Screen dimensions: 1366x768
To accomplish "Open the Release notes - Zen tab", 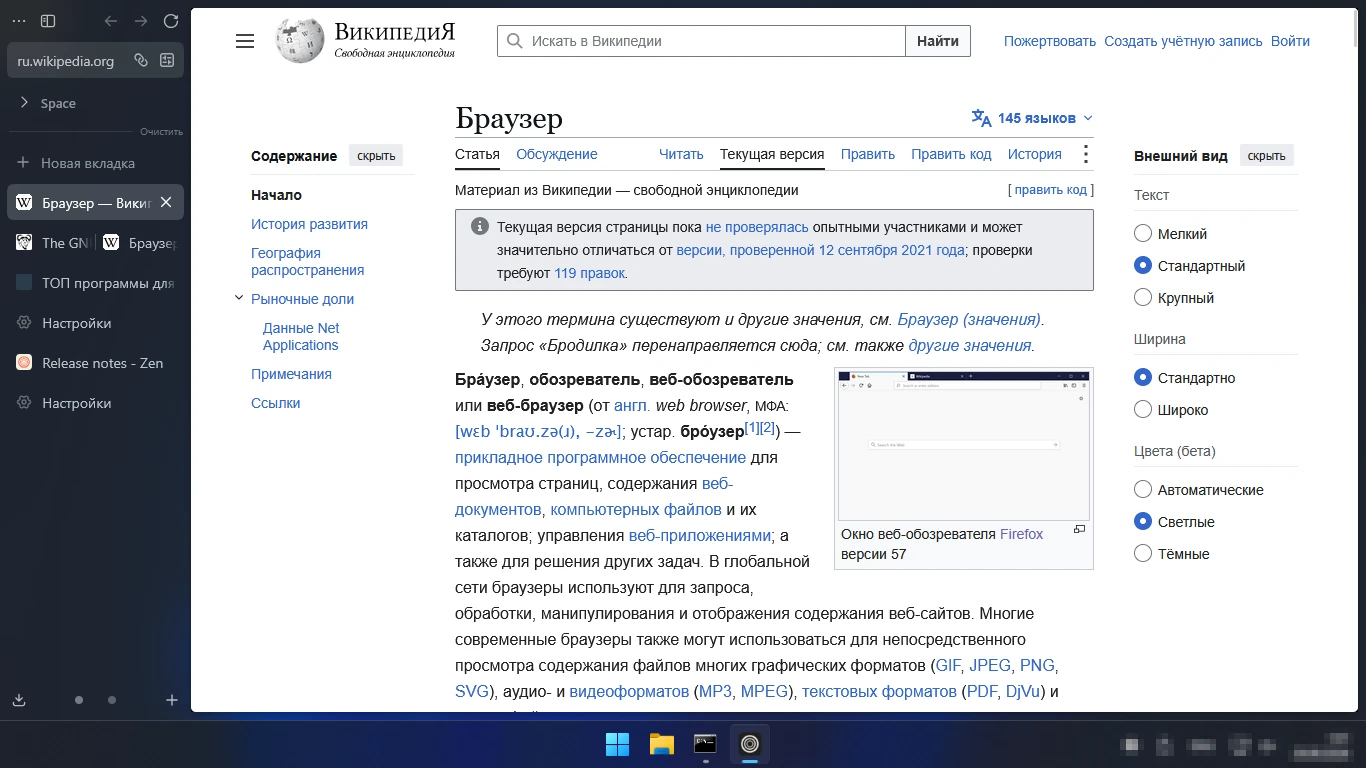I will click(96, 363).
